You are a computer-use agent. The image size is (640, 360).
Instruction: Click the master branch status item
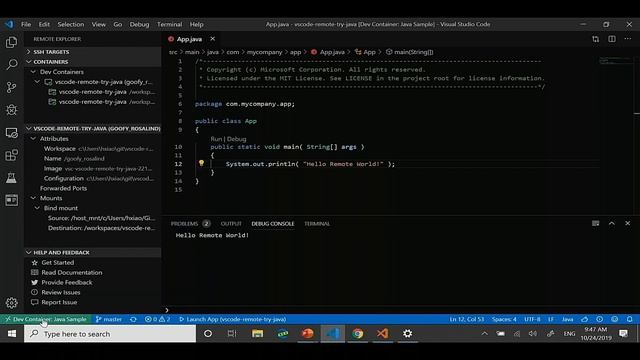click(109, 319)
